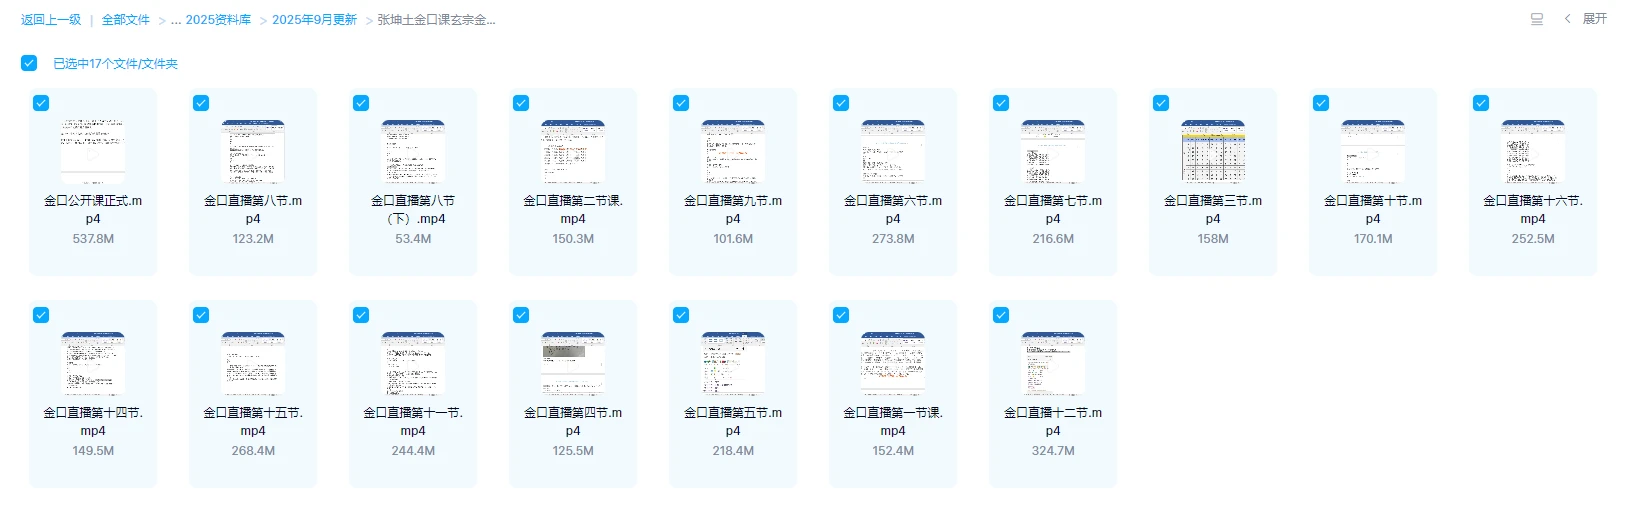Go back via 返回上一级
This screenshot has width=1635, height=514.
(51, 20)
